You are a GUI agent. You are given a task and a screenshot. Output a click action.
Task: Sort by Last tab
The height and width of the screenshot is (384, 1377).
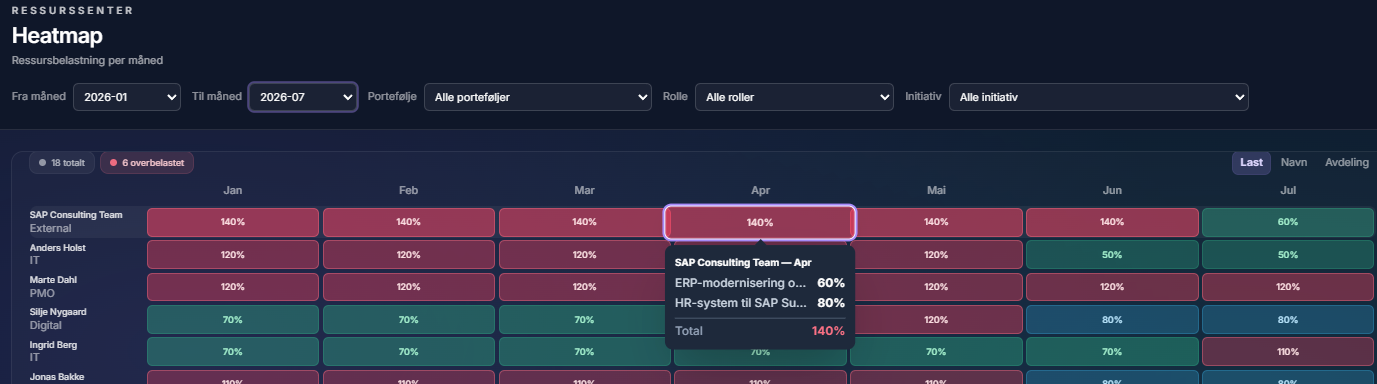tap(1252, 162)
